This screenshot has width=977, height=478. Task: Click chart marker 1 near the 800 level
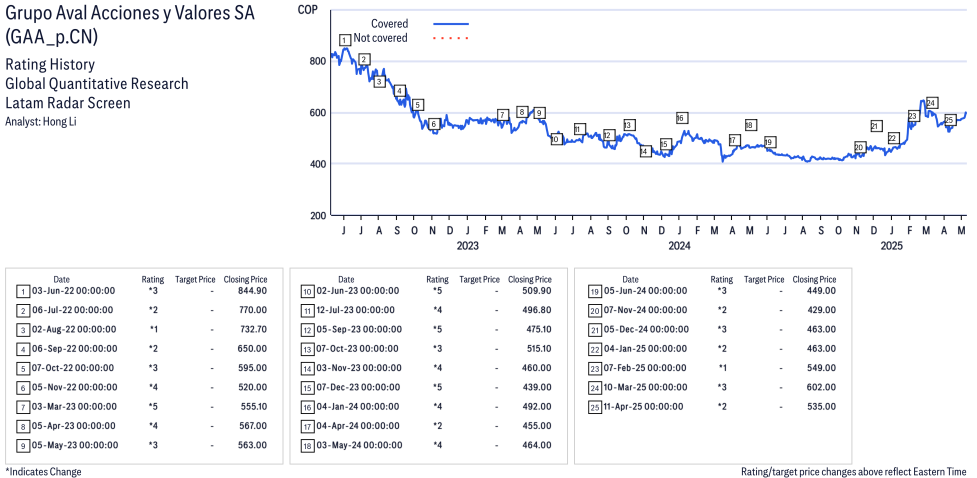coord(345,40)
